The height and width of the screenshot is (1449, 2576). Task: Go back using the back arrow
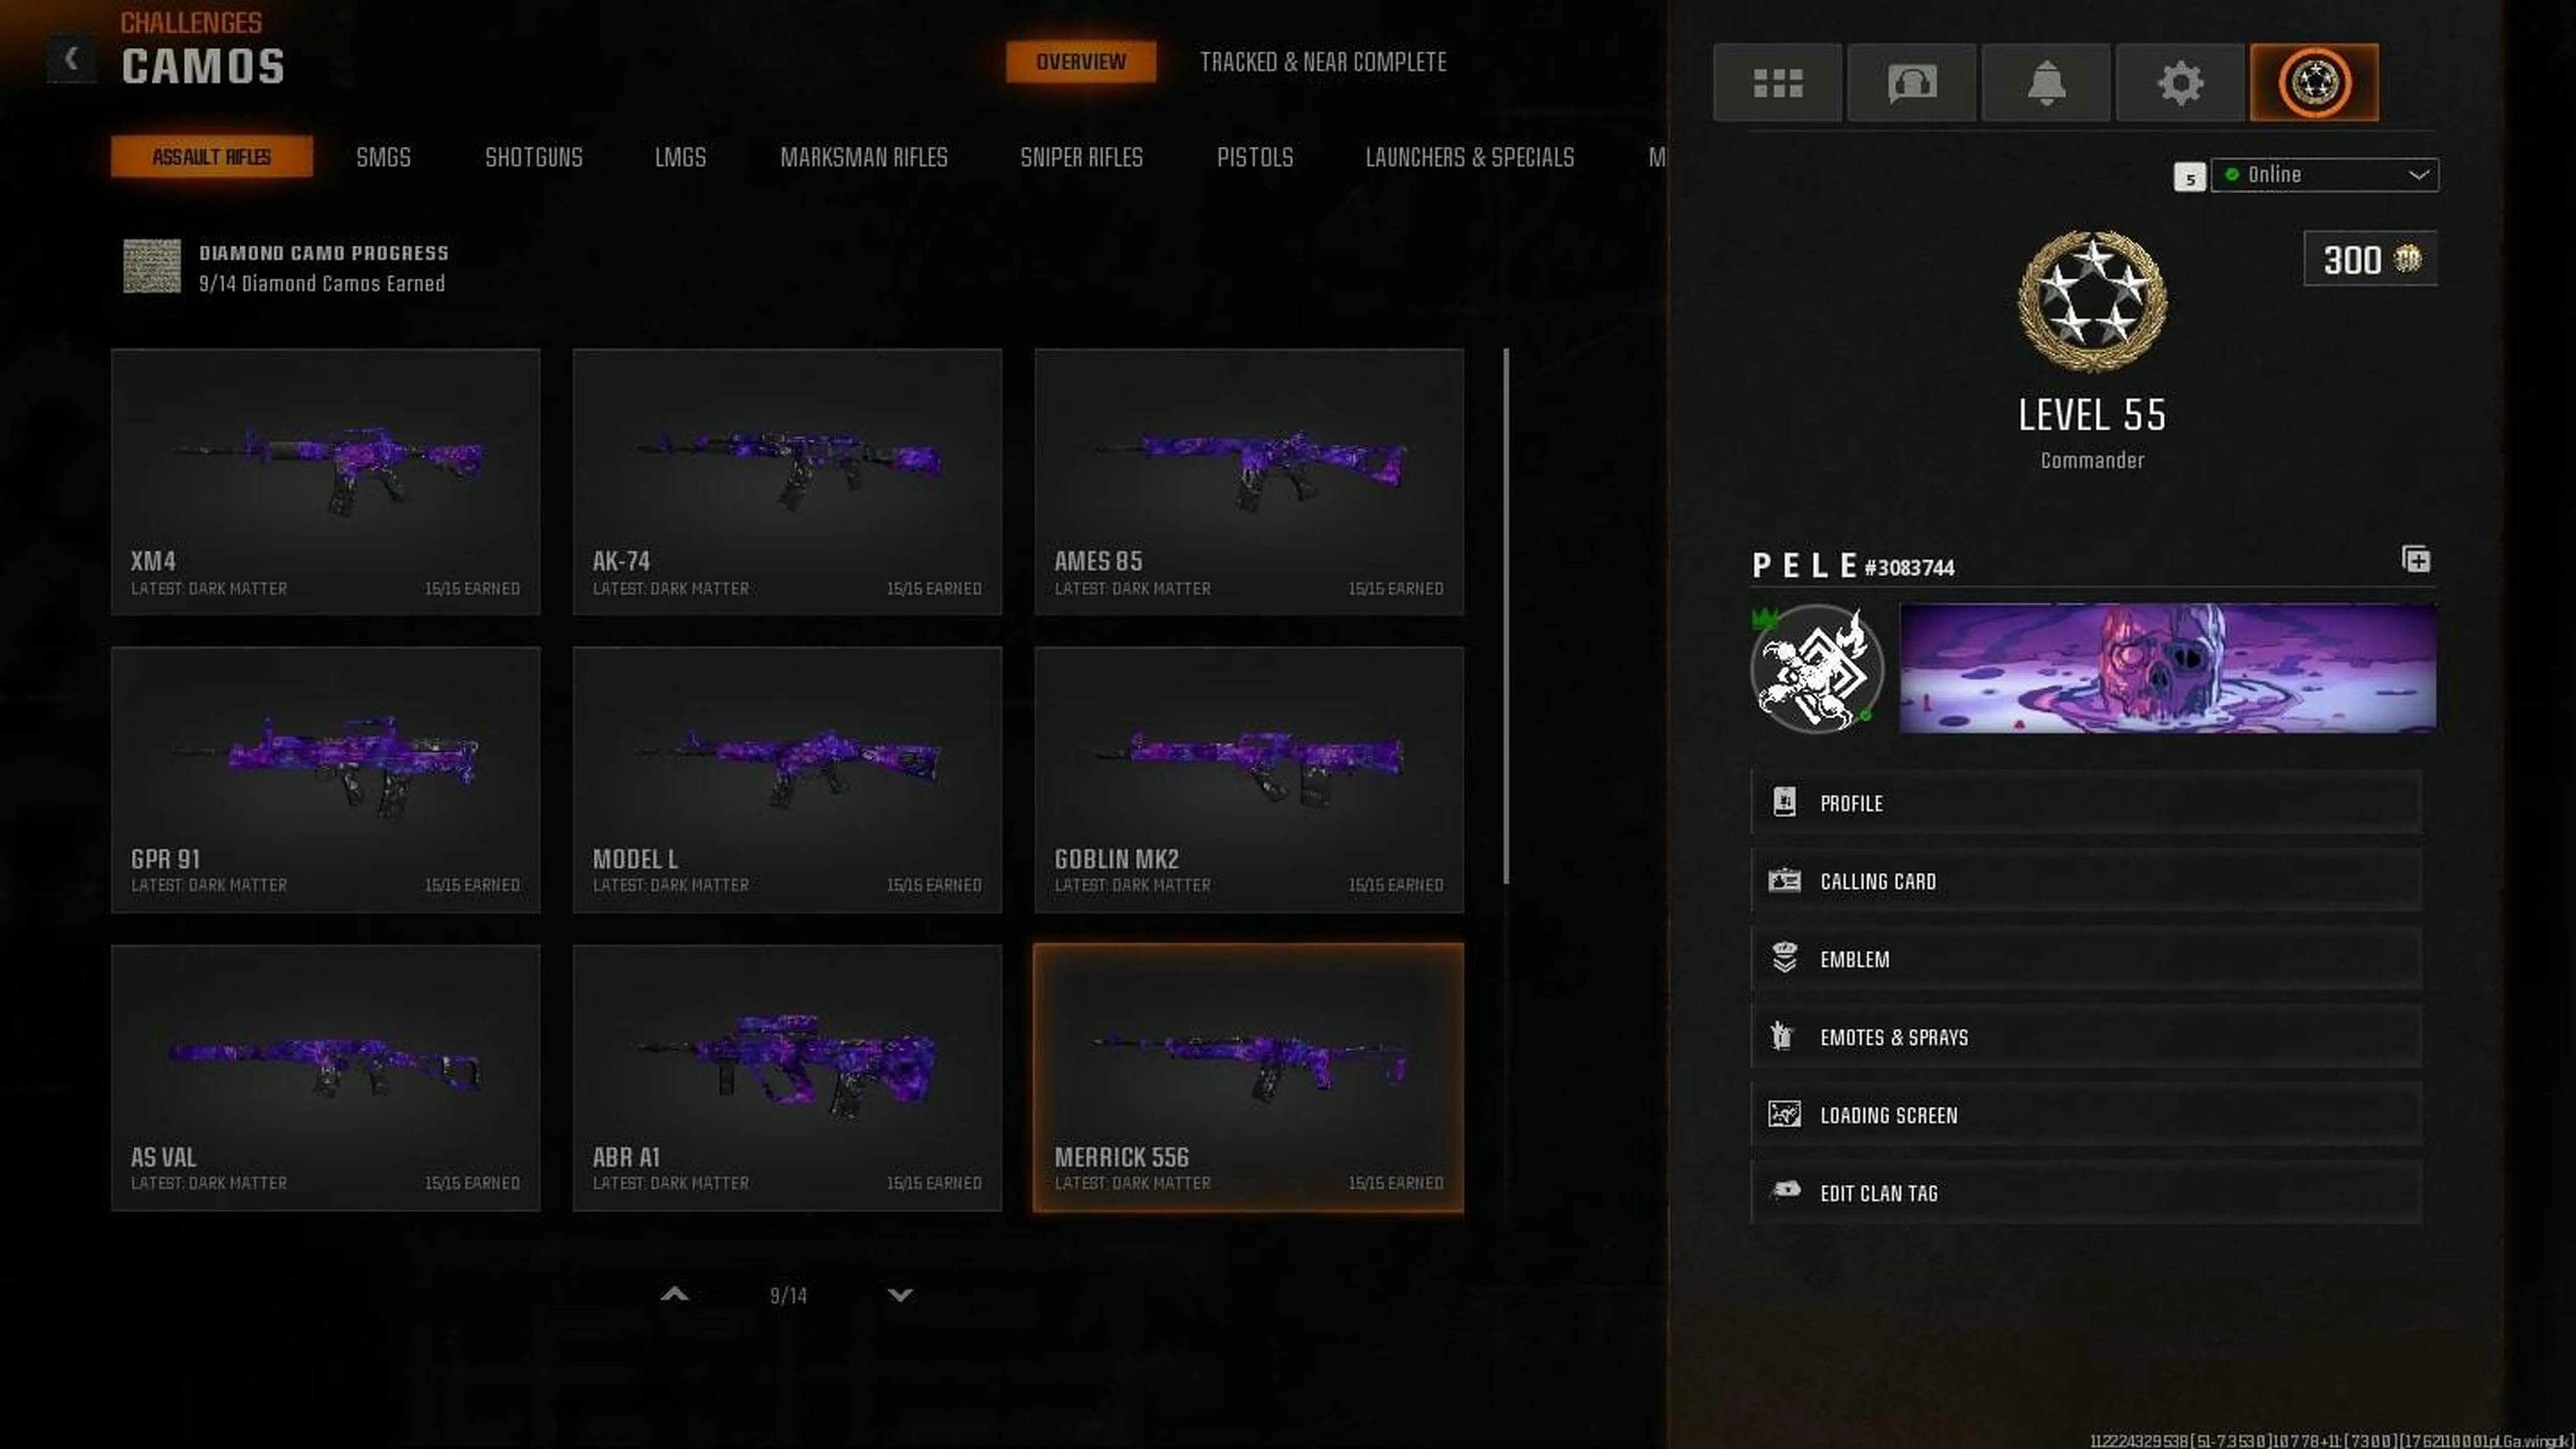click(71, 59)
